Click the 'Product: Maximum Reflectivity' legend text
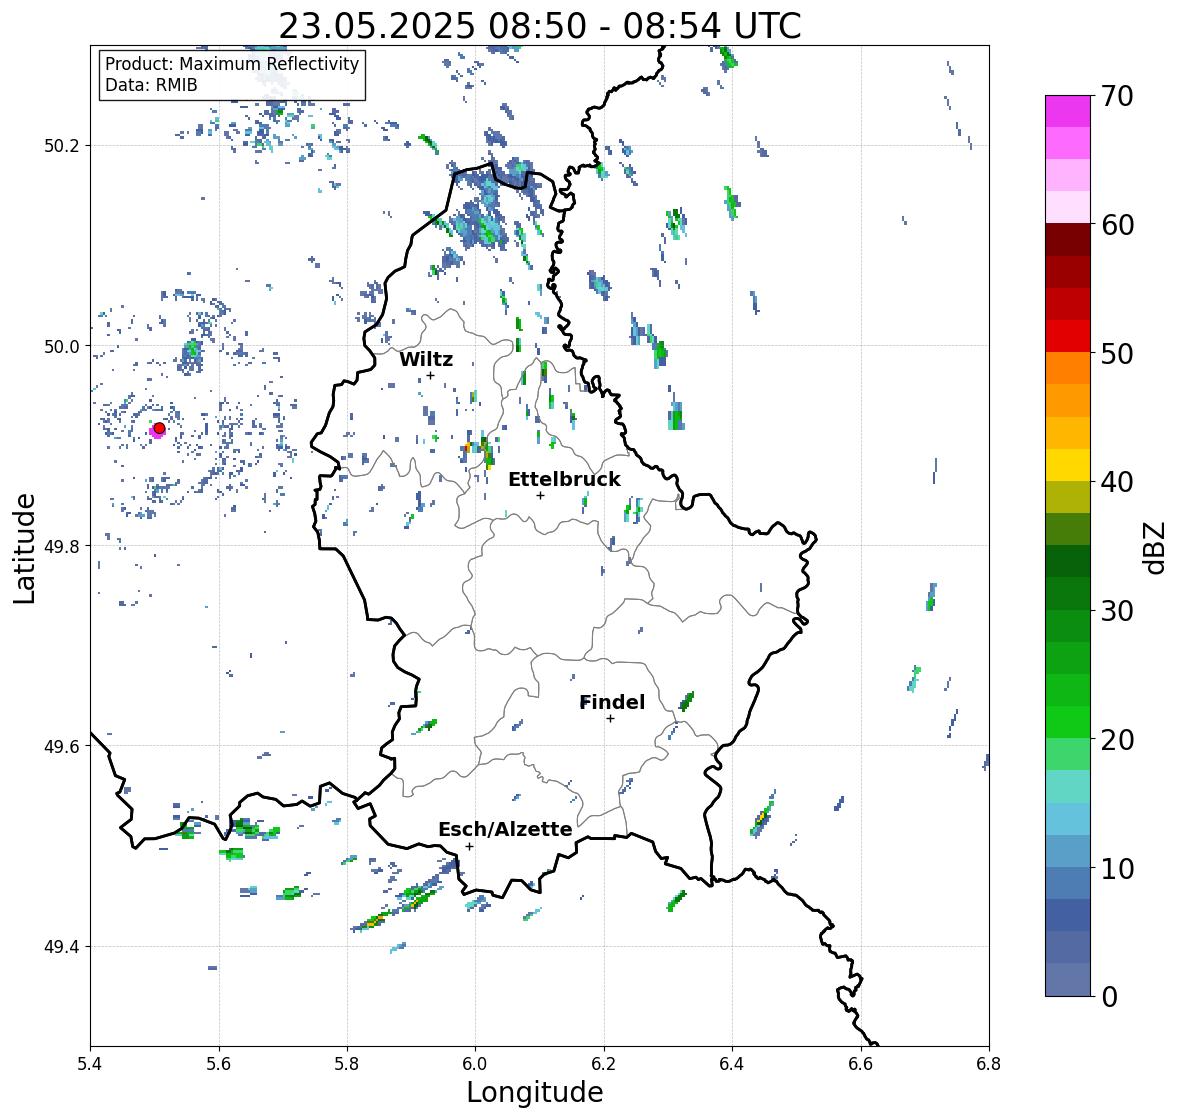This screenshot has width=1179, height=1117. tap(232, 64)
